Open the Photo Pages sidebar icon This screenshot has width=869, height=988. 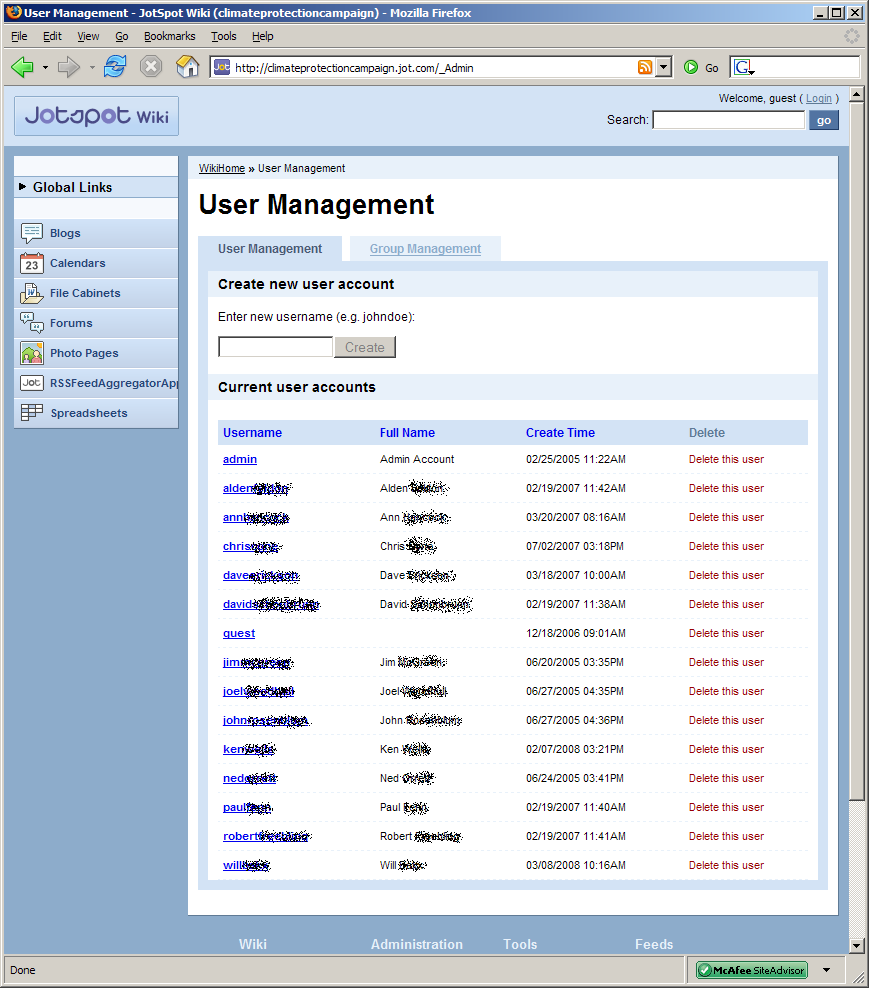tap(32, 353)
